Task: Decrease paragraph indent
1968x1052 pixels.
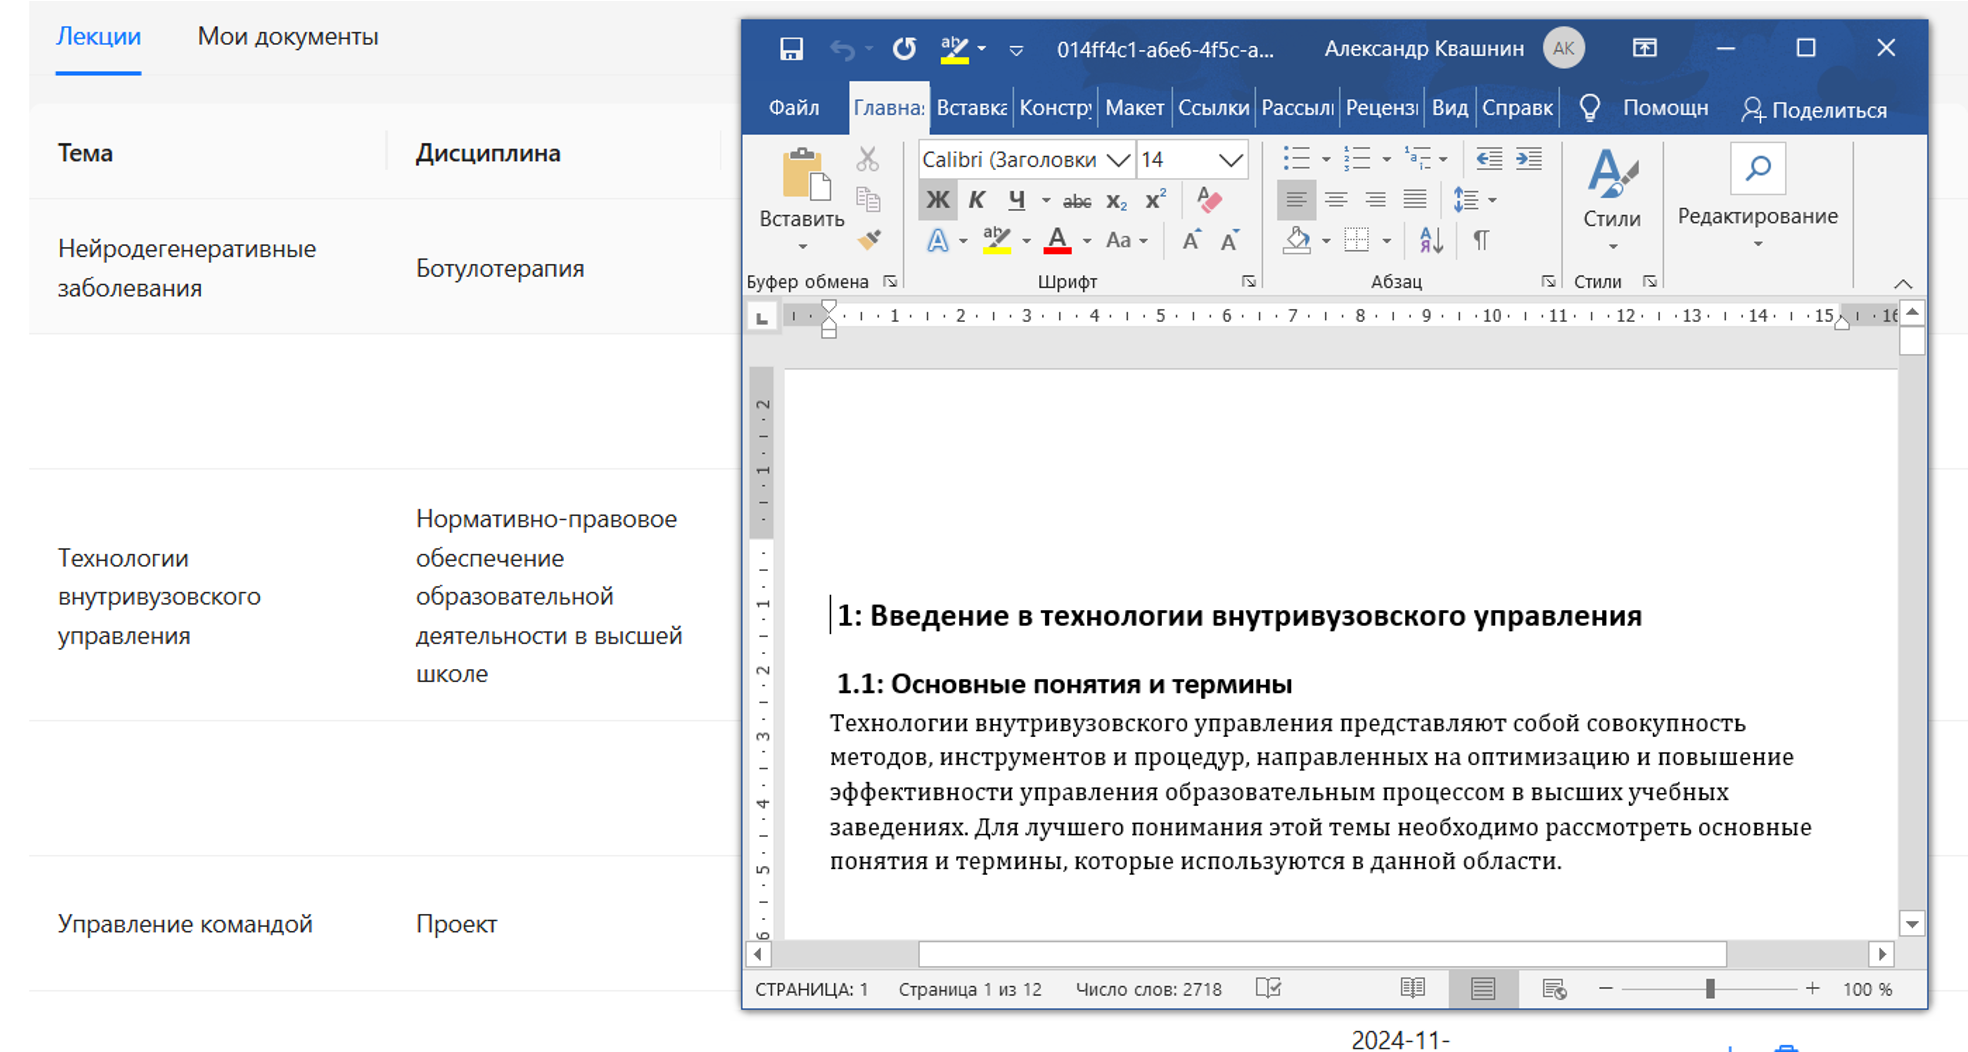Action: coord(1489,159)
